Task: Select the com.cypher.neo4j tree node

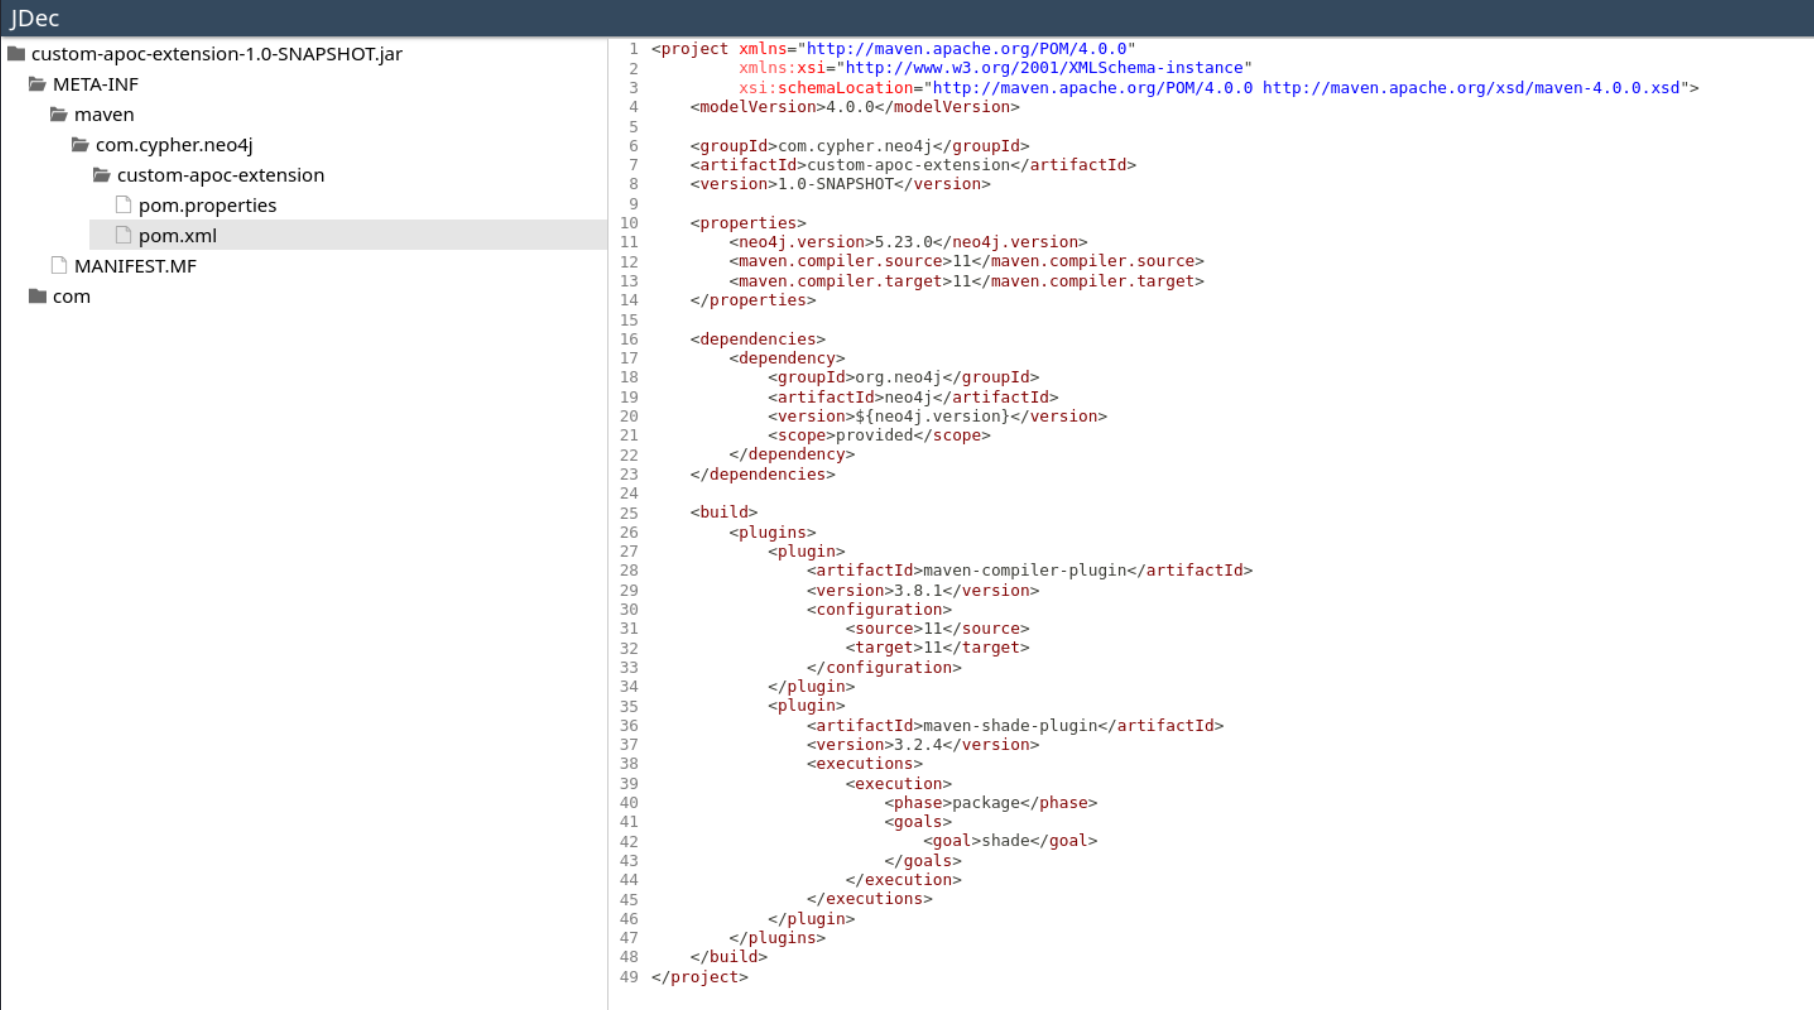Action: [x=174, y=145]
